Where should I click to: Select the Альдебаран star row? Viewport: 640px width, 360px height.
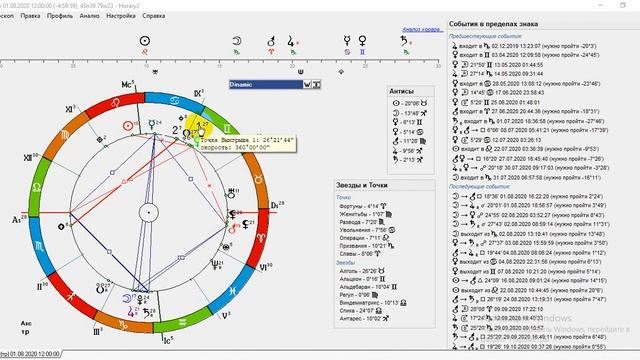tap(368, 287)
